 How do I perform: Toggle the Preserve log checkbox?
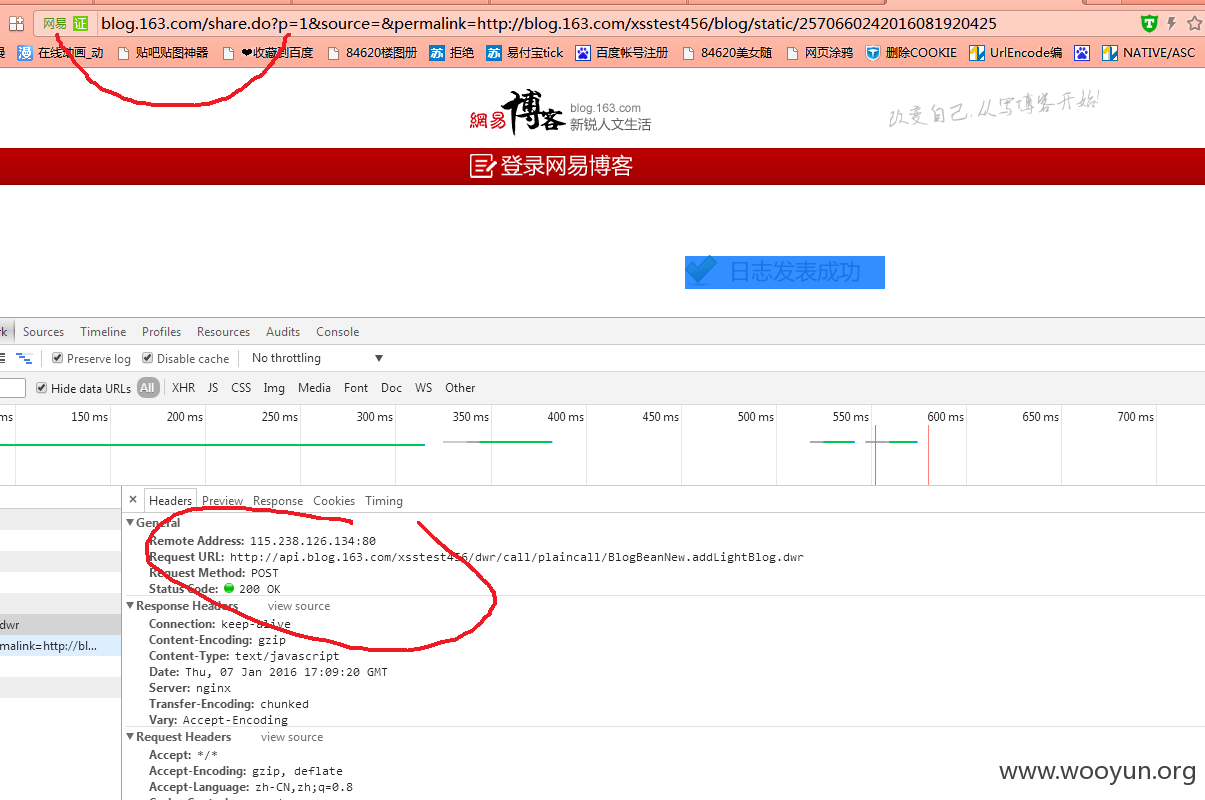pyautogui.click(x=58, y=358)
